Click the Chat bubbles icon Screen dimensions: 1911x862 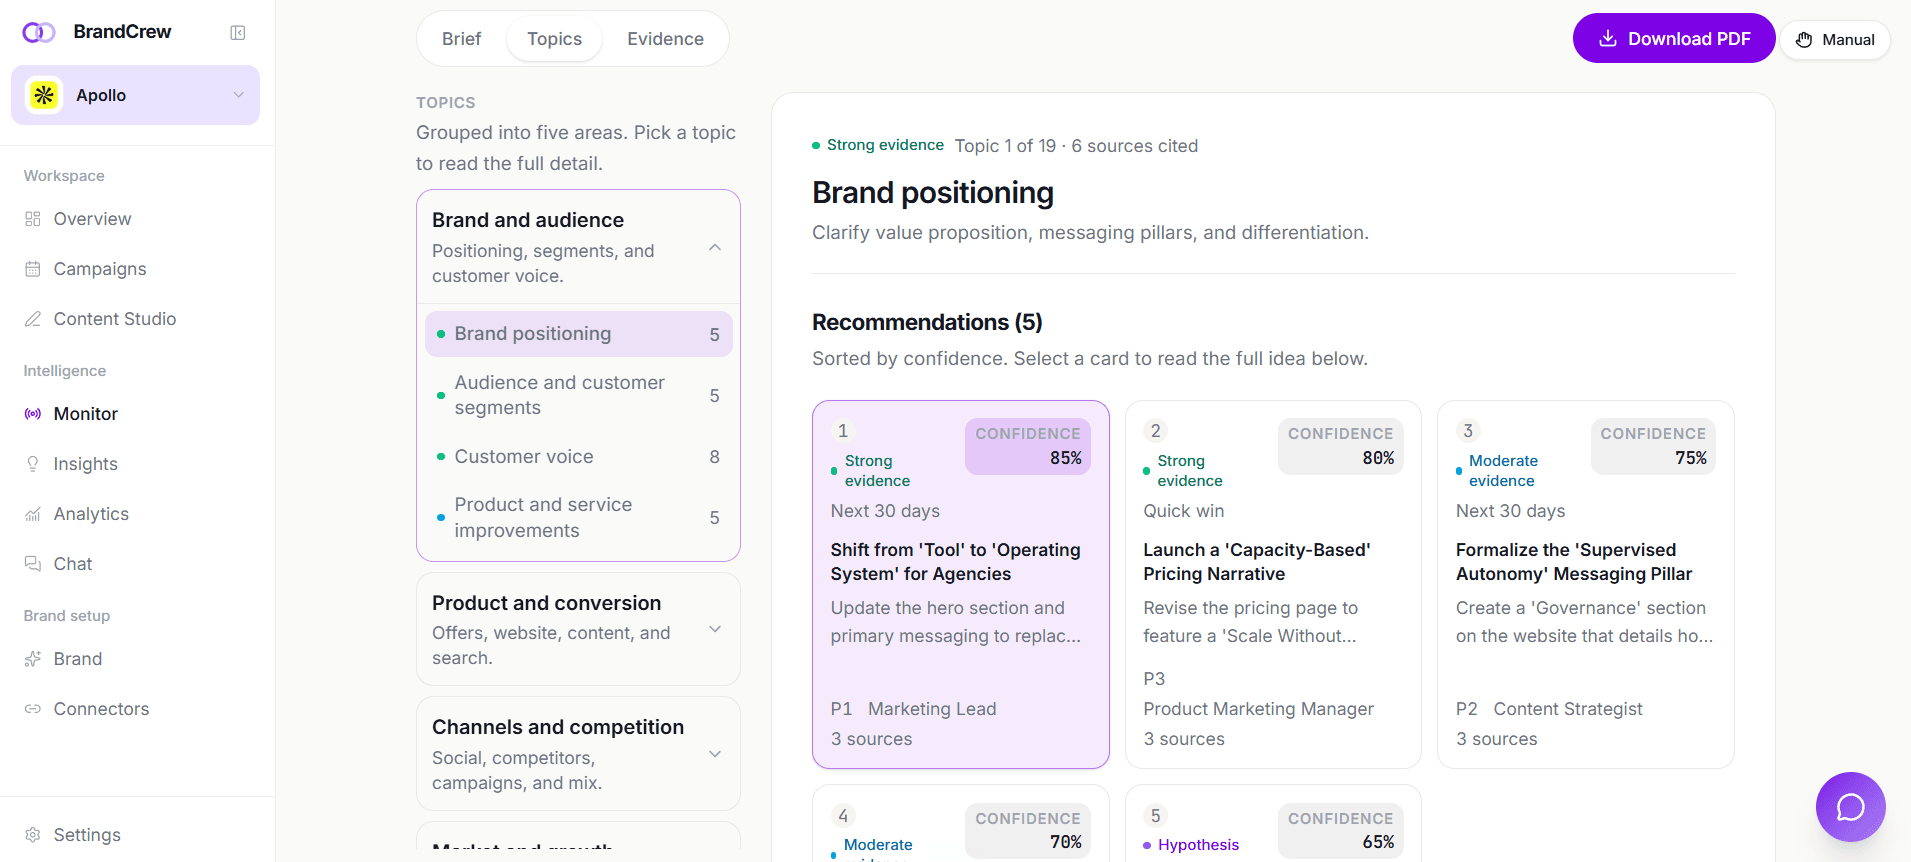pyautogui.click(x=33, y=564)
